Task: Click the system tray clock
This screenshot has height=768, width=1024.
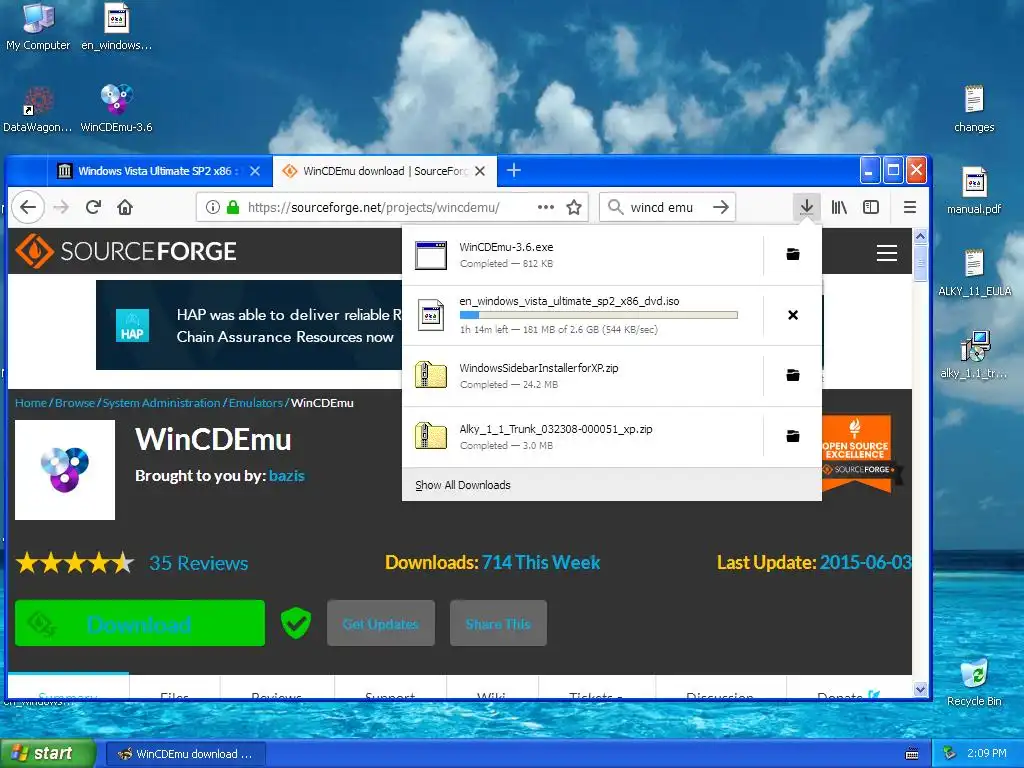Action: click(x=987, y=753)
